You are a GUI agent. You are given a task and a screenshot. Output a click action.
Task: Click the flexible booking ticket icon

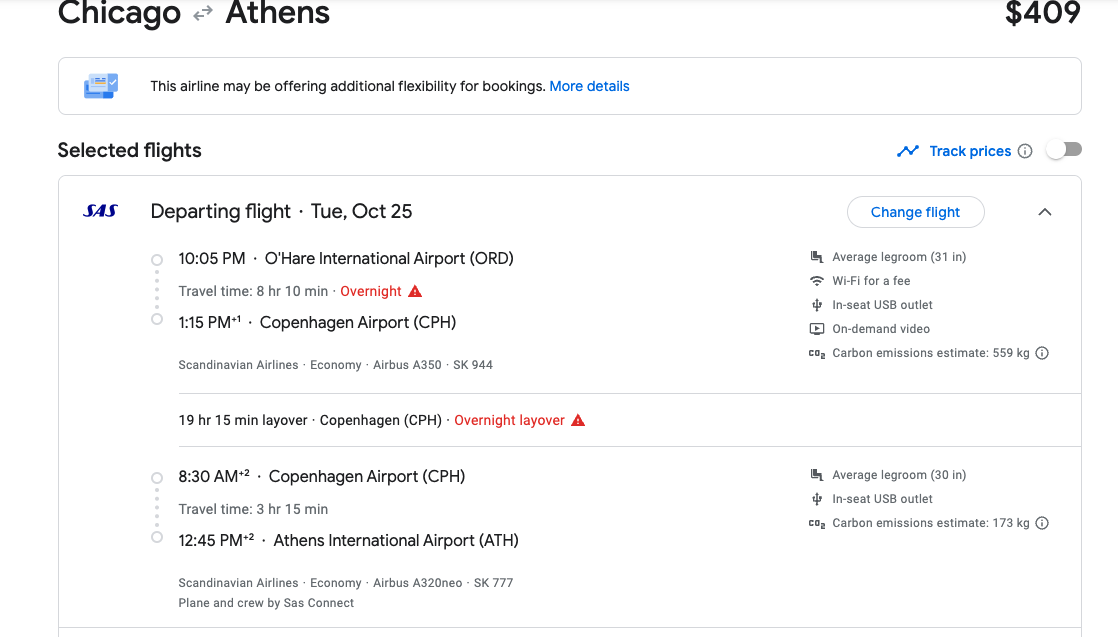click(101, 86)
